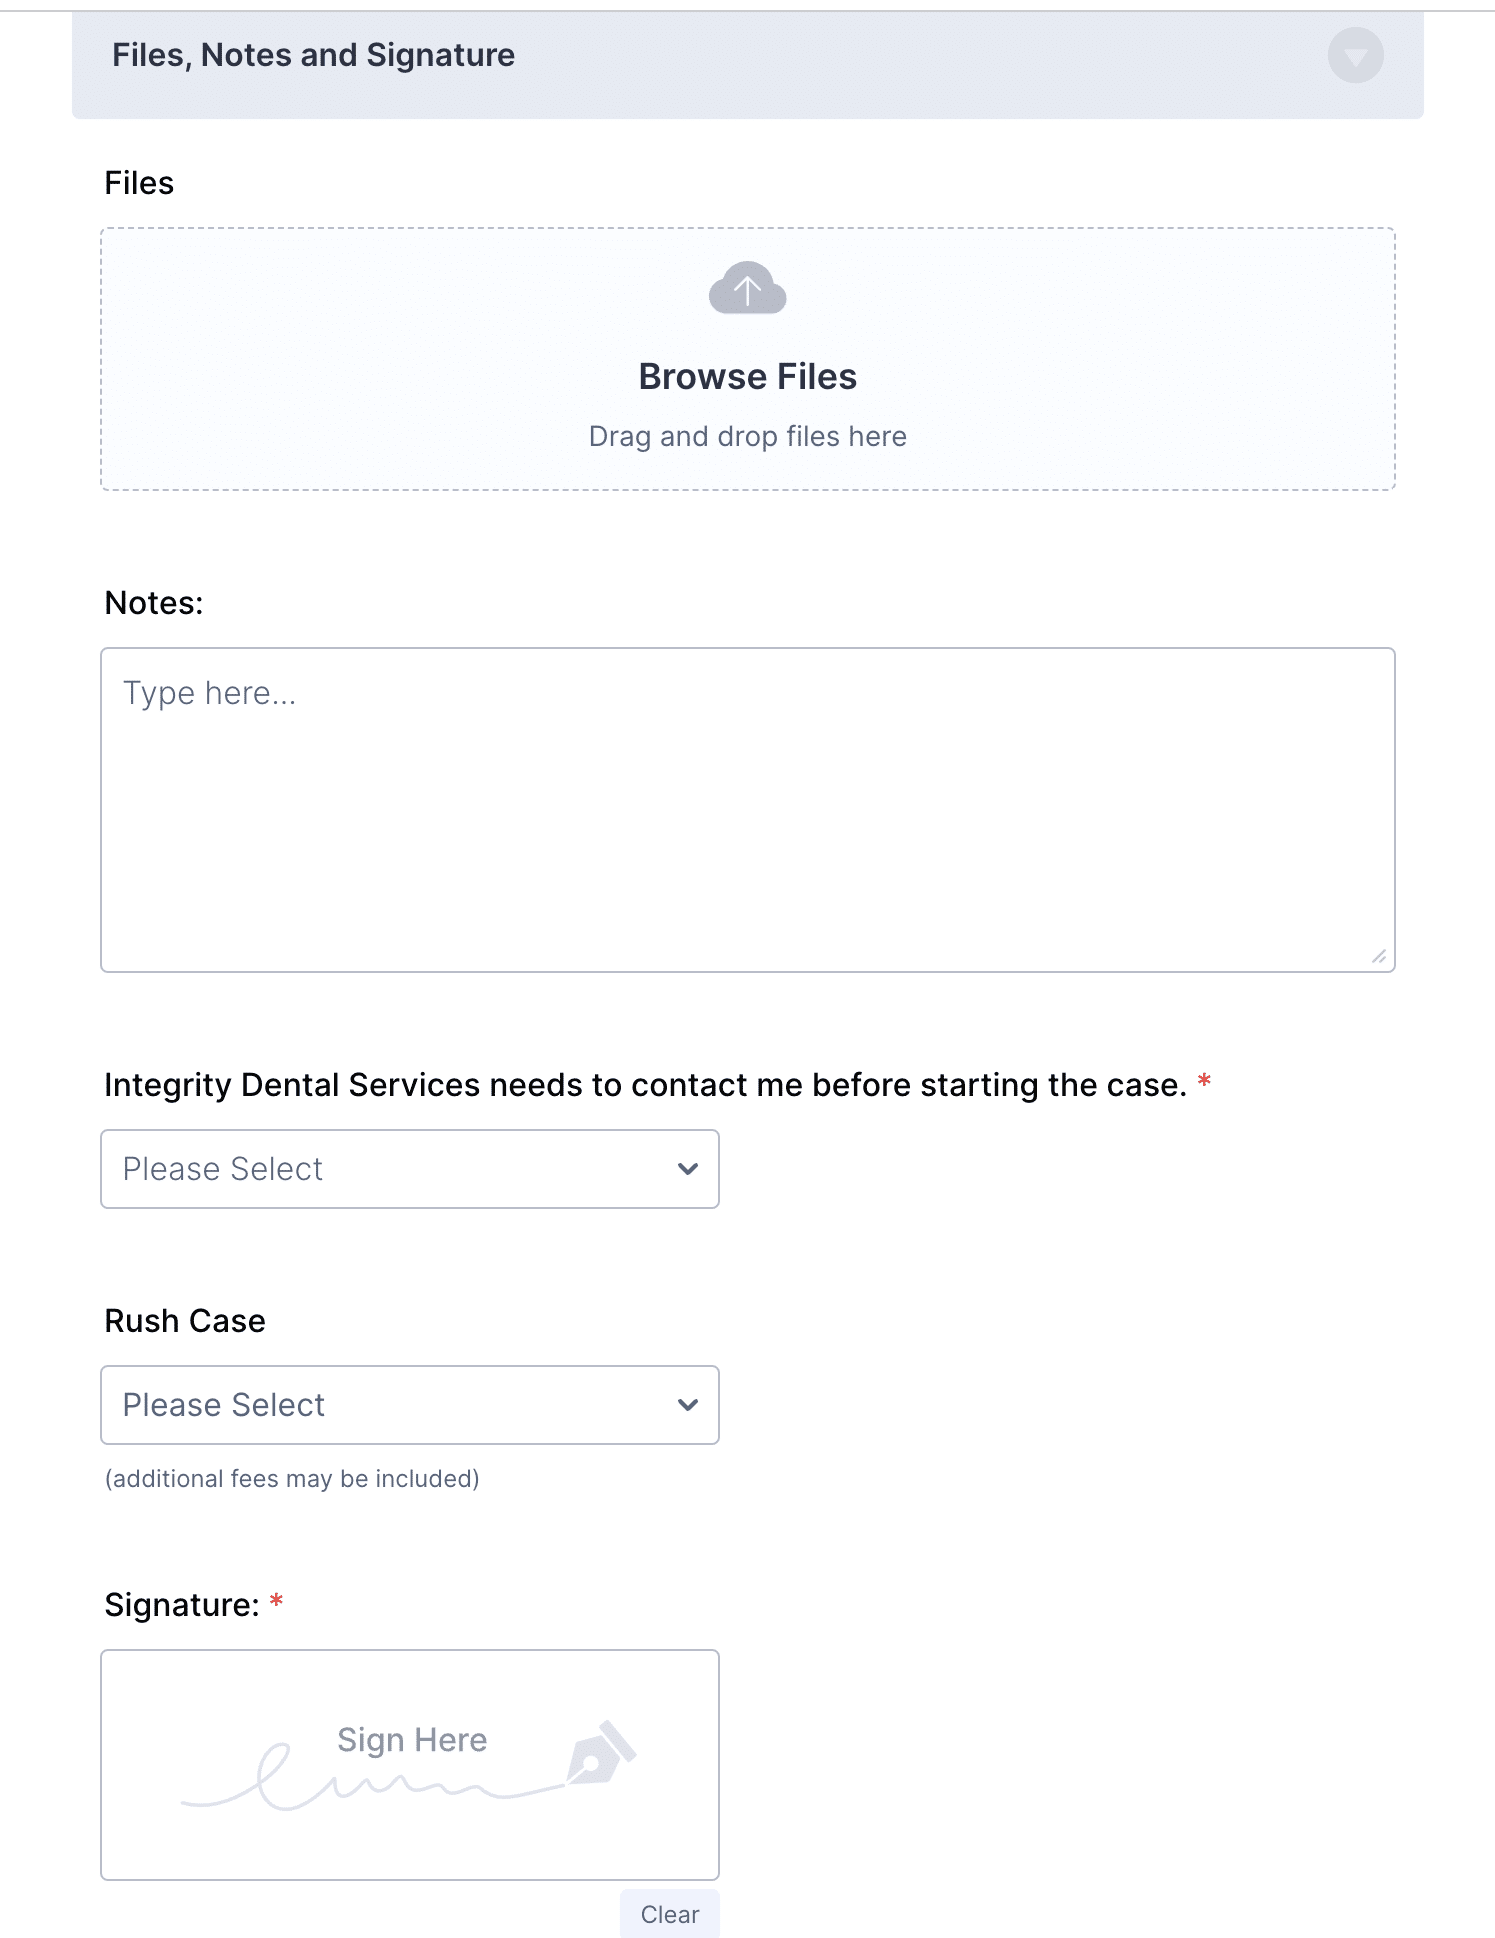
Task: Open the Rush Case dropdown
Action: tap(410, 1405)
